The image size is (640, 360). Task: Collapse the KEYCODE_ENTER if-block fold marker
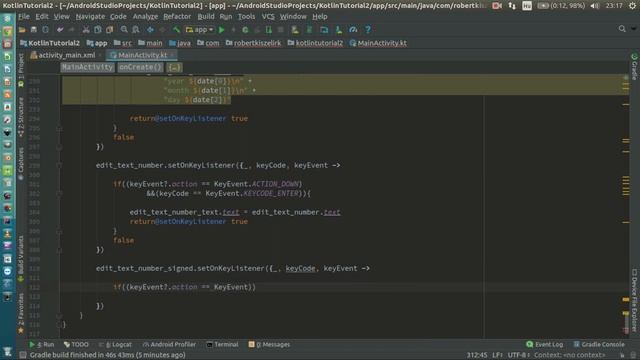click(x=59, y=193)
